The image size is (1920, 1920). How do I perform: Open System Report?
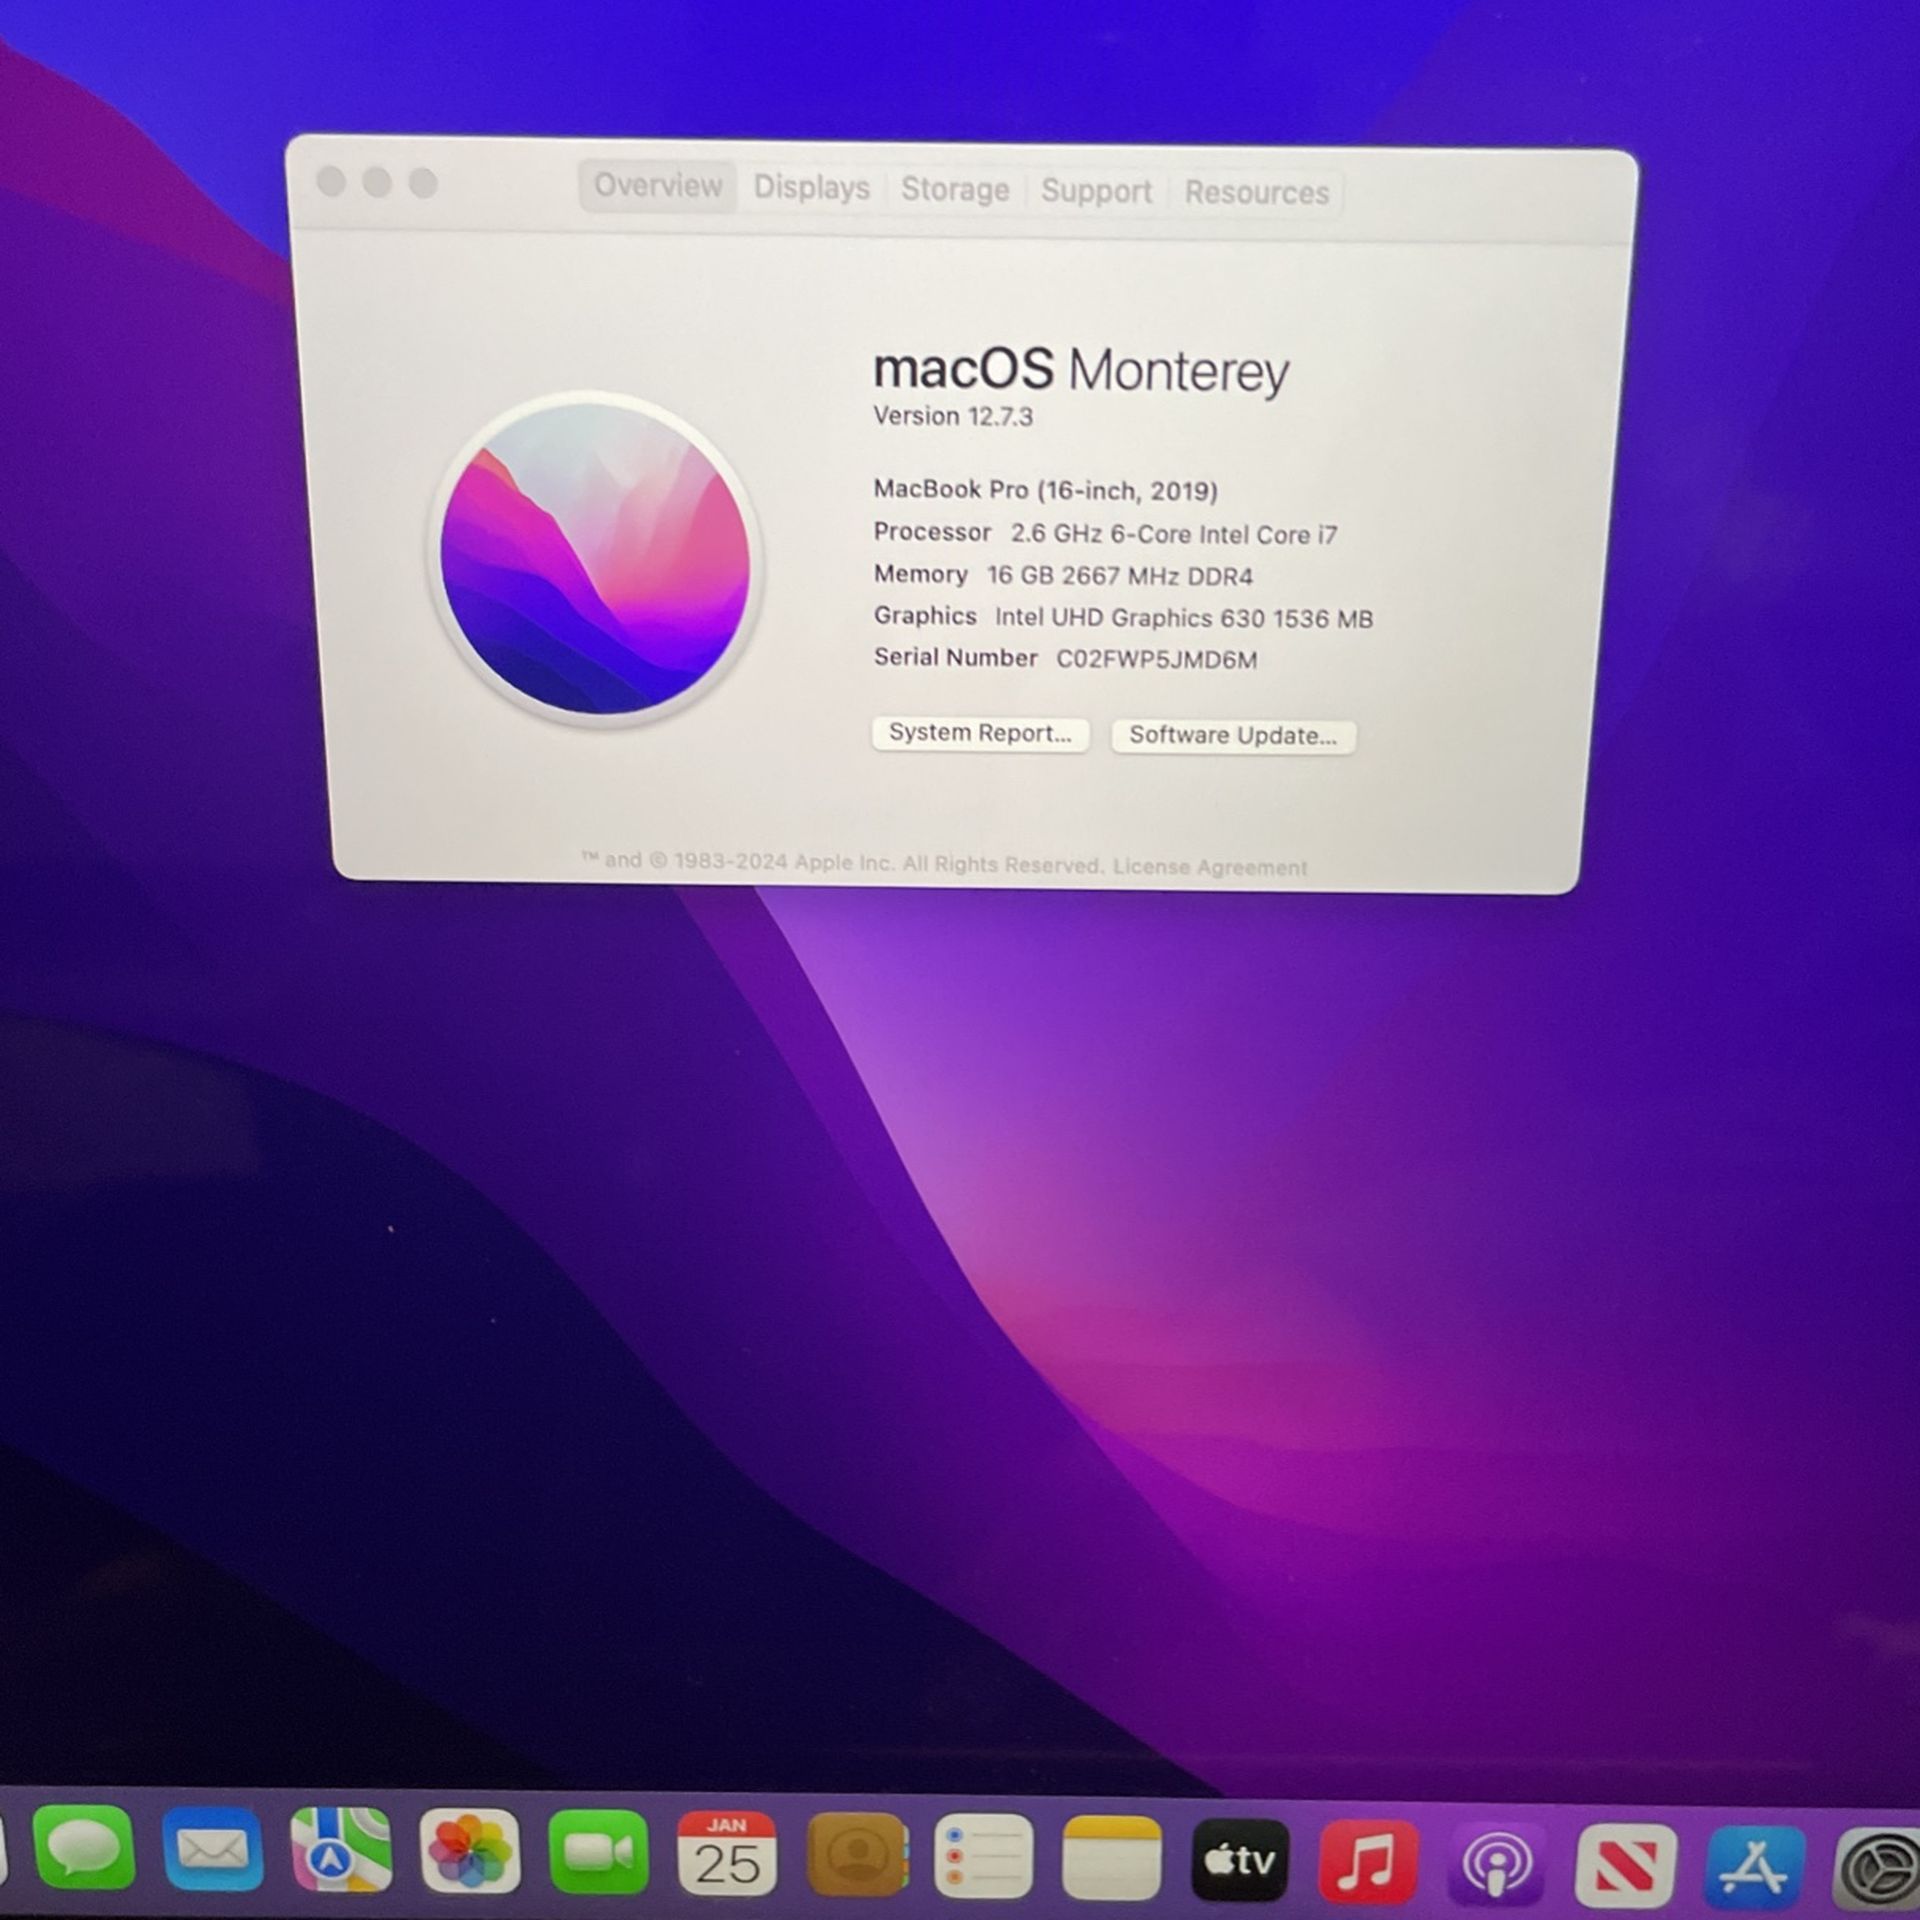980,733
